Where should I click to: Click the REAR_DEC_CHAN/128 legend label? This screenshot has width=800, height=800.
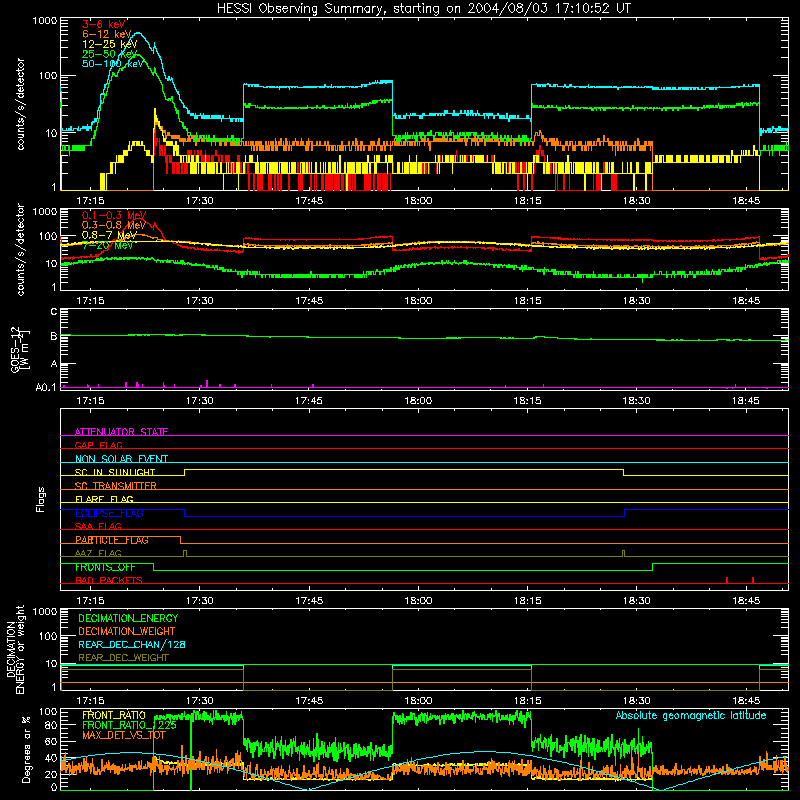pyautogui.click(x=132, y=644)
